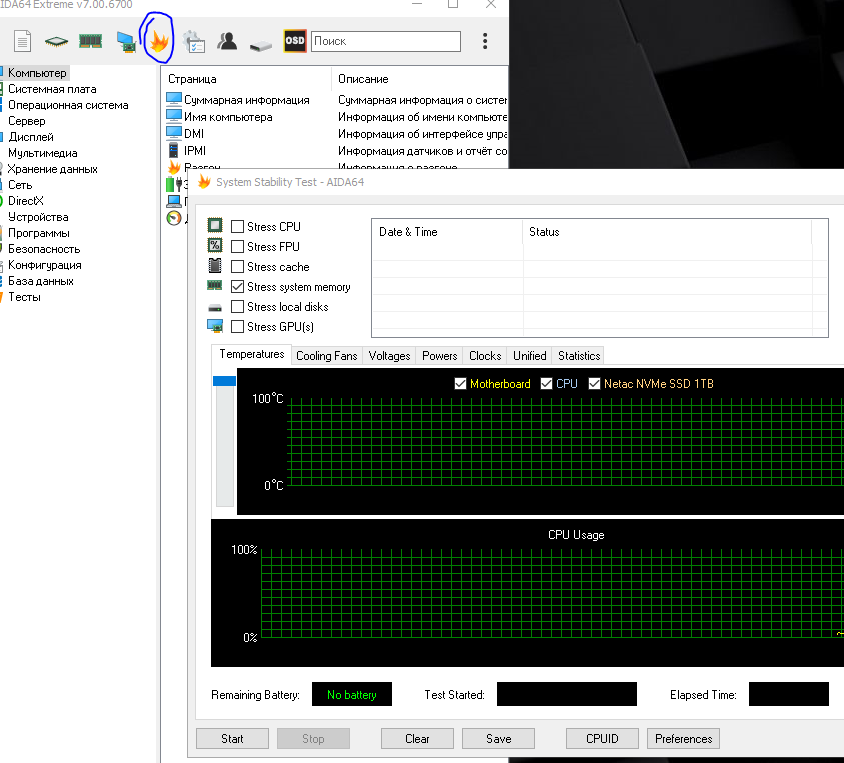This screenshot has height=763, width=844.
Task: Open the CPUID panel button
Action: click(602, 739)
